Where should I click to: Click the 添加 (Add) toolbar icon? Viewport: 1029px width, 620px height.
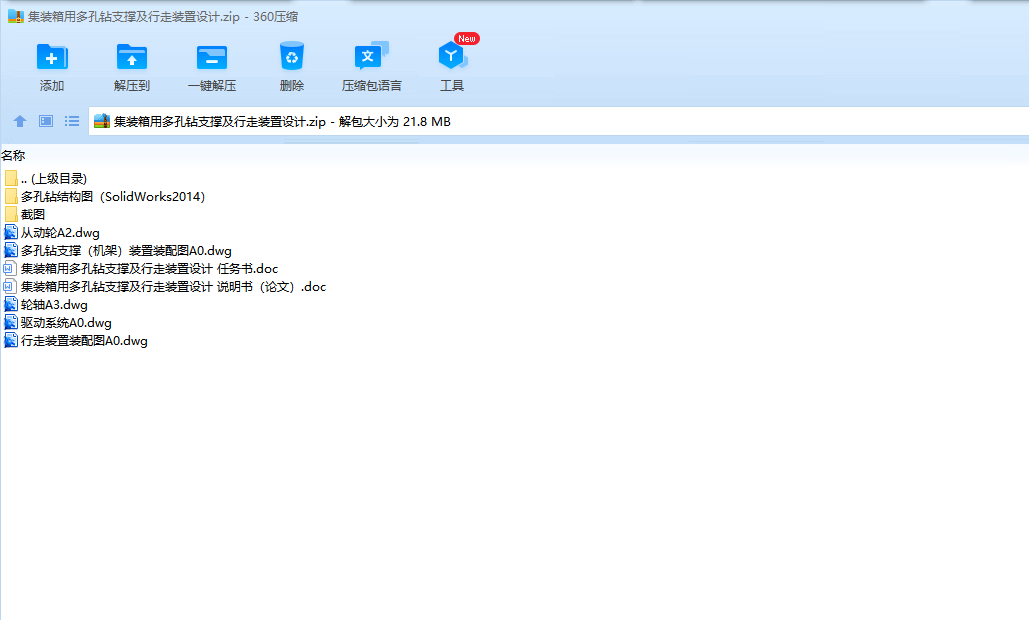click(52, 58)
